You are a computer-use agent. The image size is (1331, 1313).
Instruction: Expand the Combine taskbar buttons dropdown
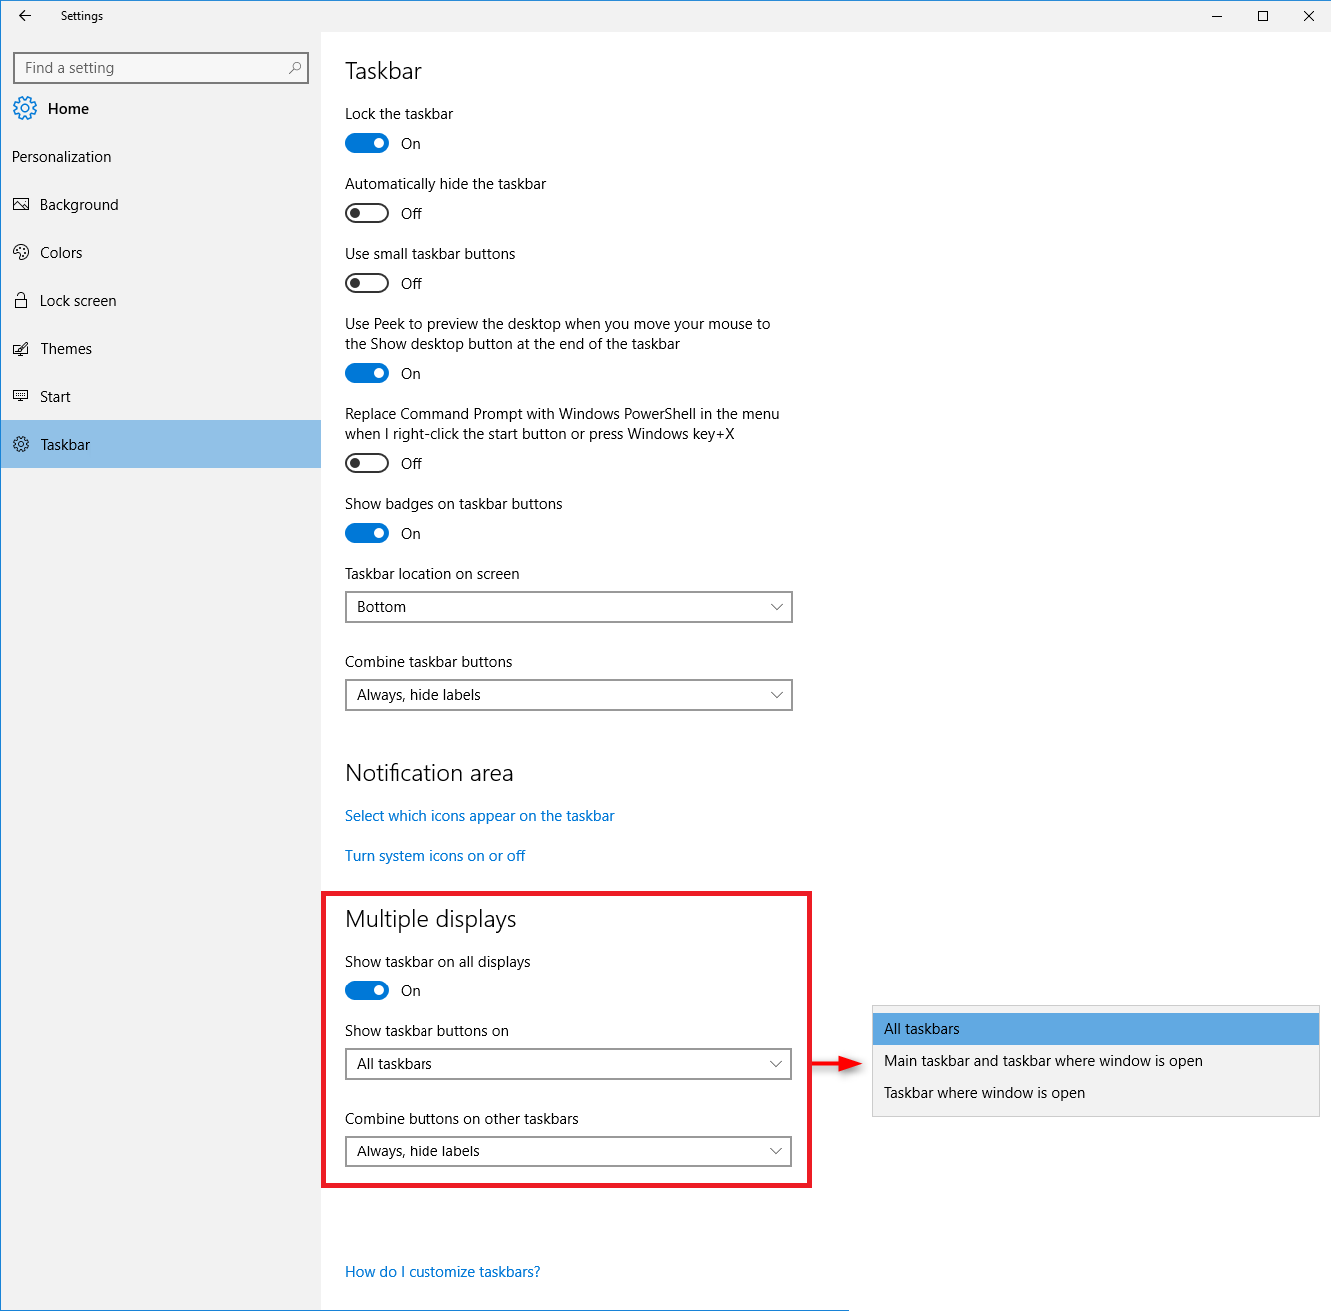click(x=568, y=695)
